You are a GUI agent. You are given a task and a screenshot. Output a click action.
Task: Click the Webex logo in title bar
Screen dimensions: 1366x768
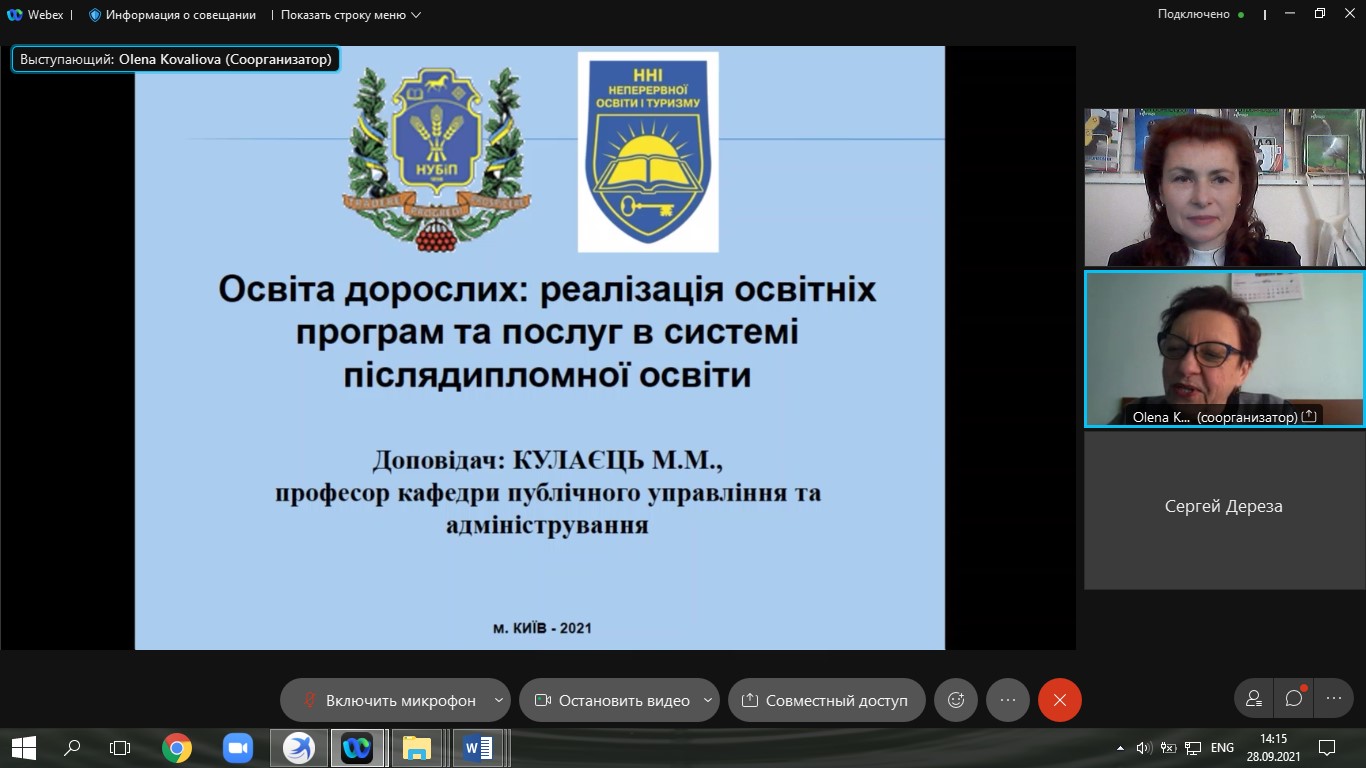tap(14, 15)
